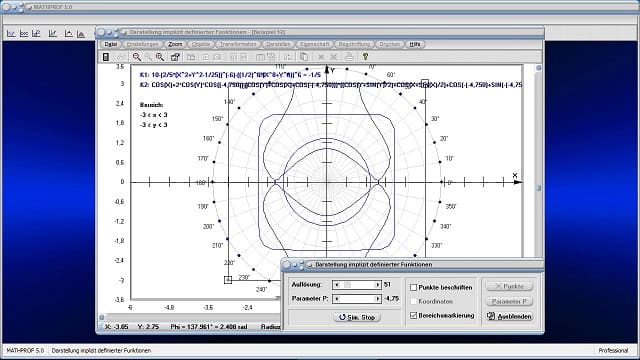Open the Eigenschaft menu
This screenshot has height=360, width=640.
(314, 44)
